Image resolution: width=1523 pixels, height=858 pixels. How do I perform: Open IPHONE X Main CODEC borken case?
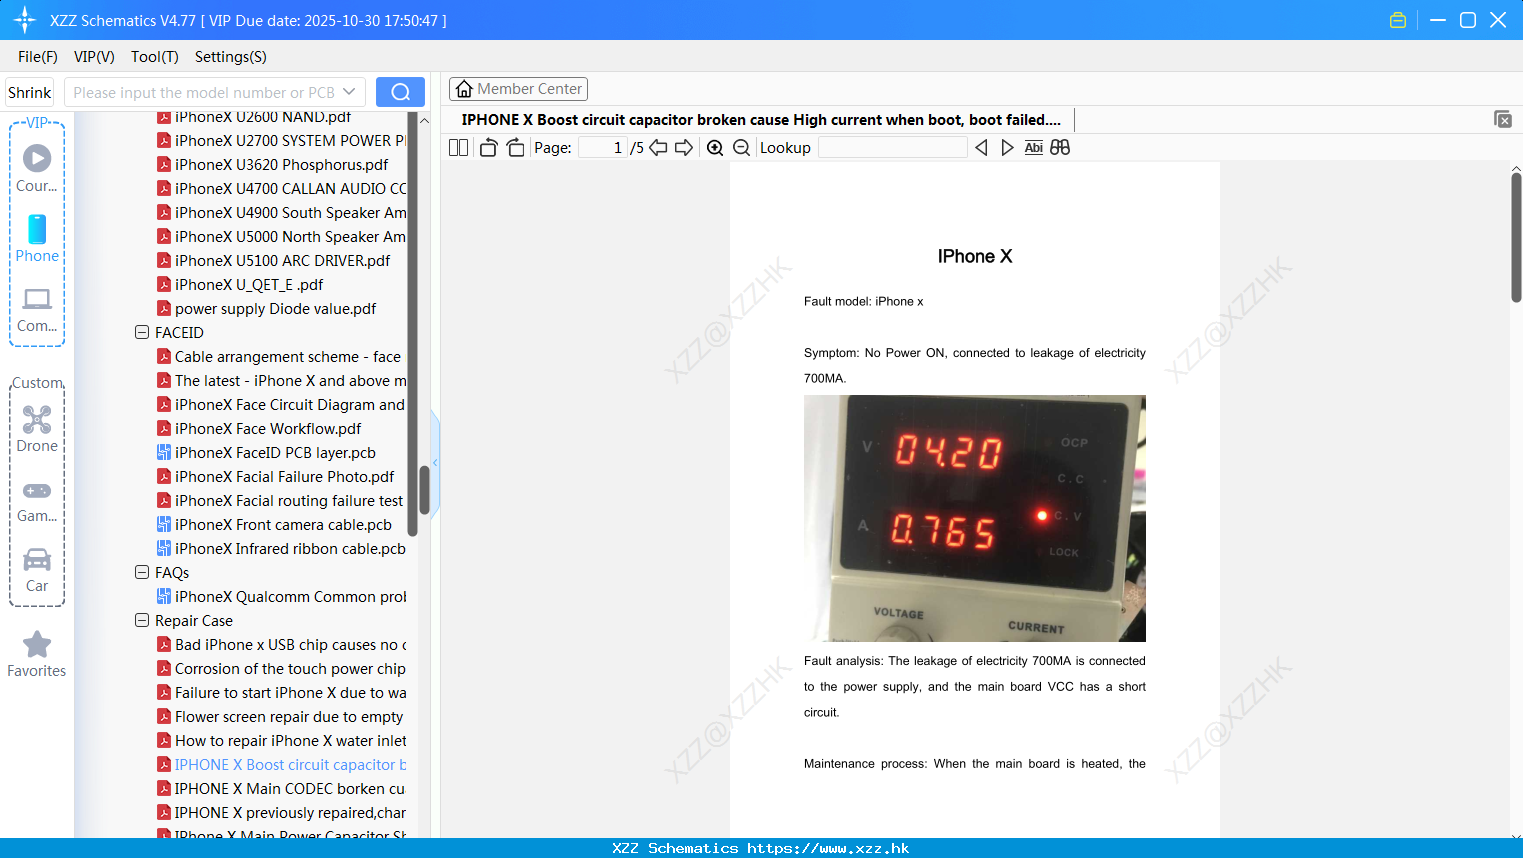pyautogui.click(x=290, y=788)
